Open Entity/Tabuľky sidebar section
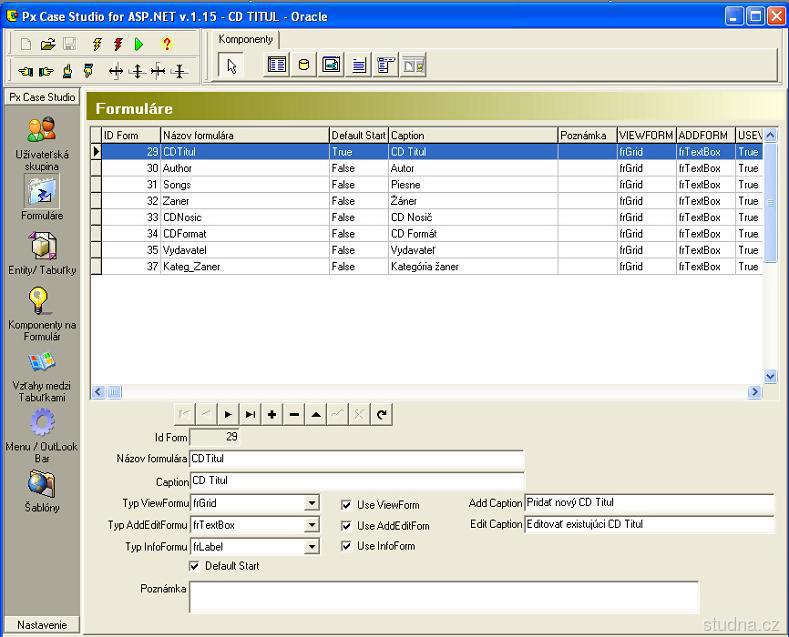This screenshot has height=637, width=789. pos(41,254)
